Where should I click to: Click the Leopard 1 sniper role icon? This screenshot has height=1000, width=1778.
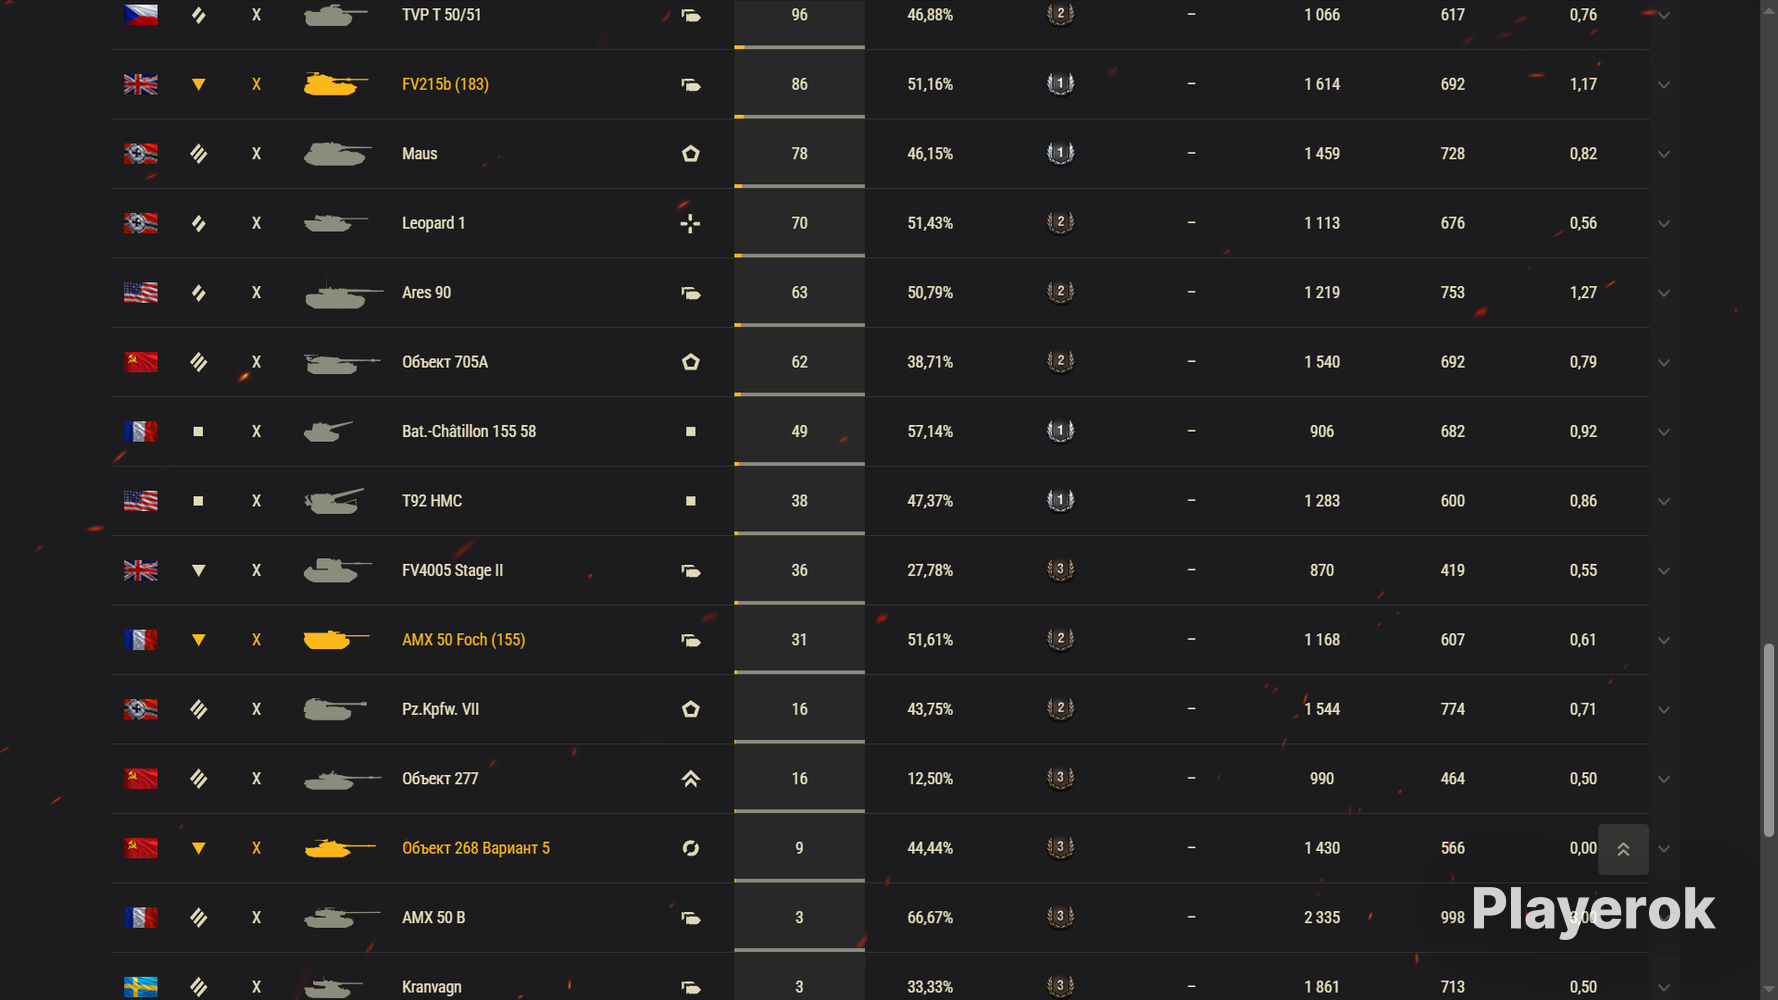tap(690, 223)
